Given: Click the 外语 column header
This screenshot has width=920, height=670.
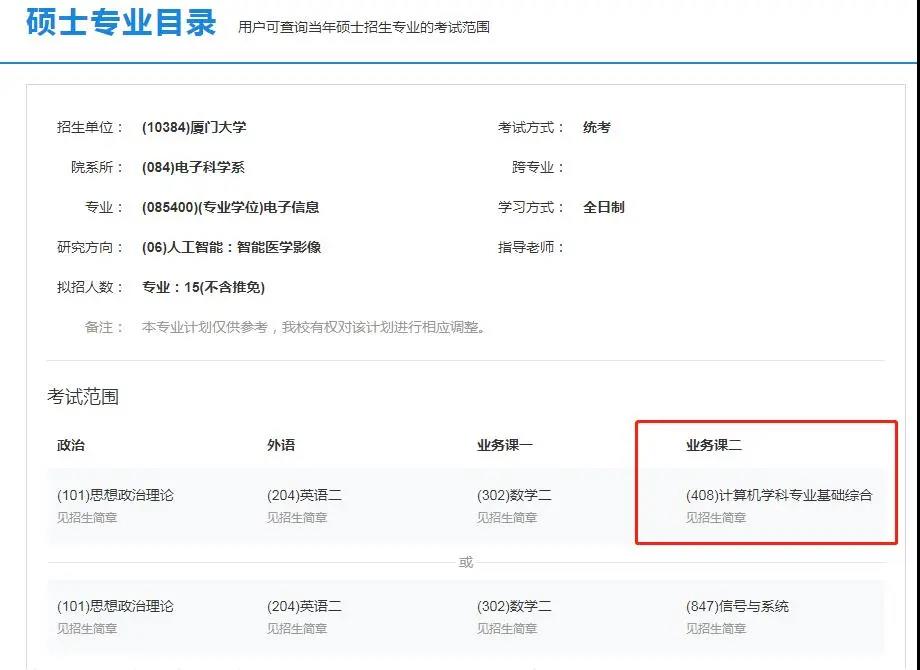Looking at the screenshot, I should tap(281, 446).
